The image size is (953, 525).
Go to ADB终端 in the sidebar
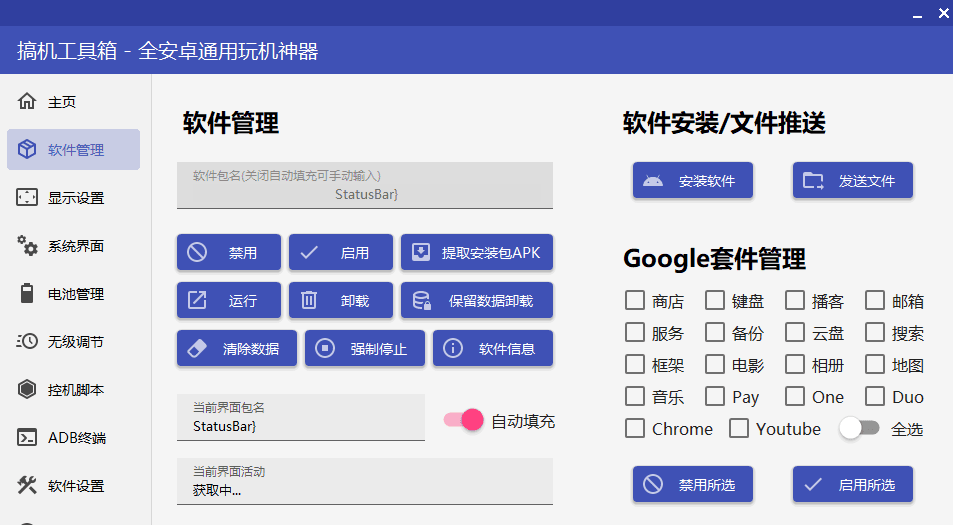[x=74, y=438]
